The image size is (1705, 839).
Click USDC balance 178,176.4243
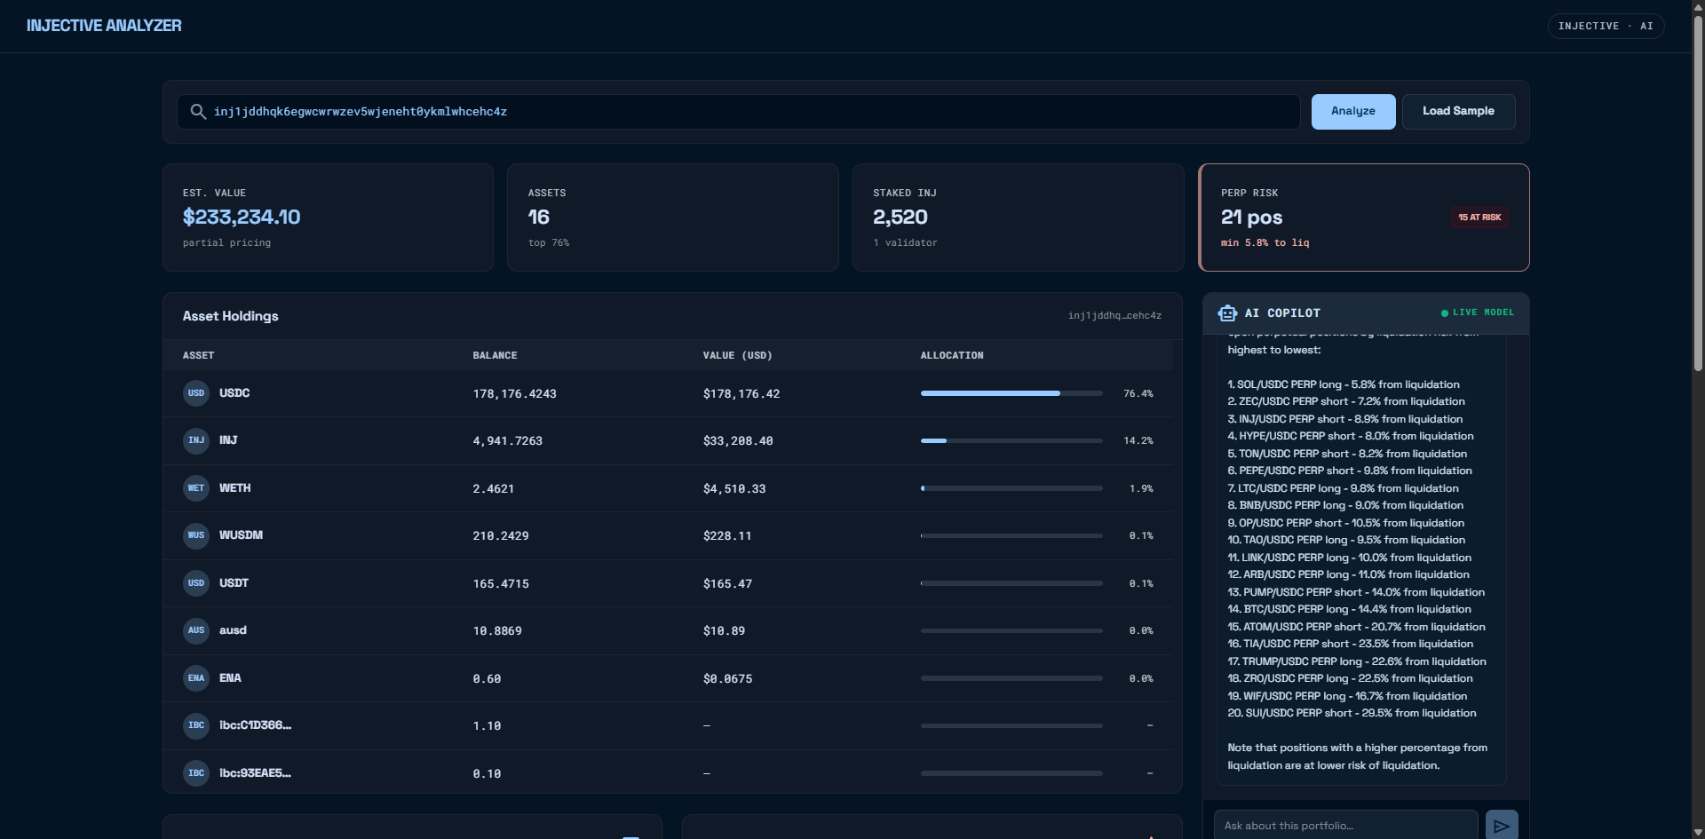(x=515, y=394)
